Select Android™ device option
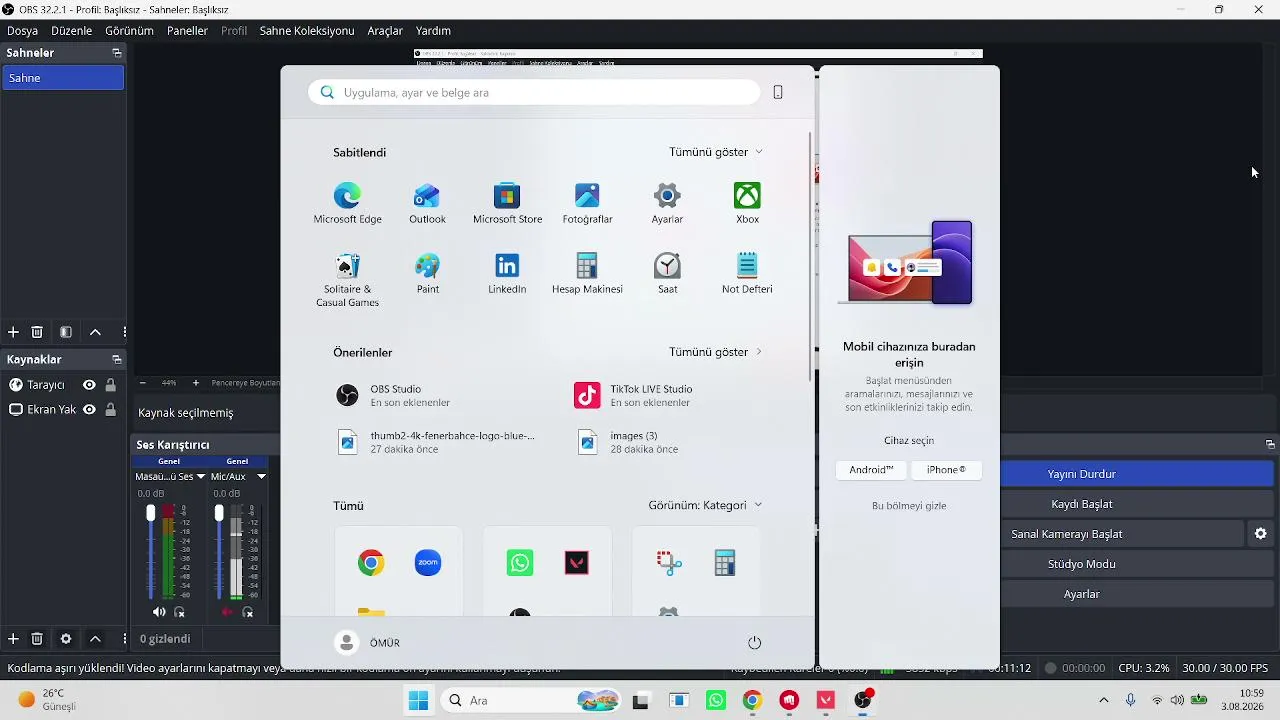The image size is (1280, 720). point(871,470)
